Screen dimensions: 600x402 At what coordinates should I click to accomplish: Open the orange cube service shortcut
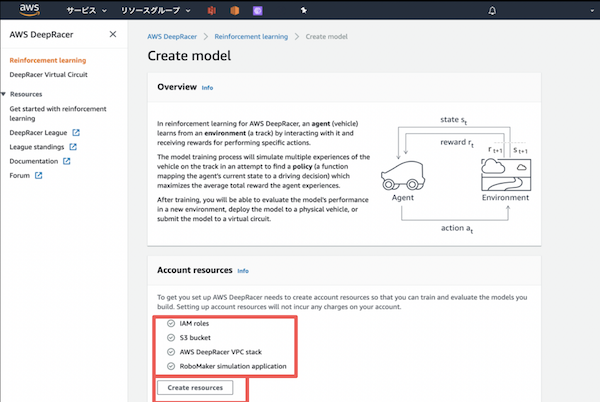(235, 11)
